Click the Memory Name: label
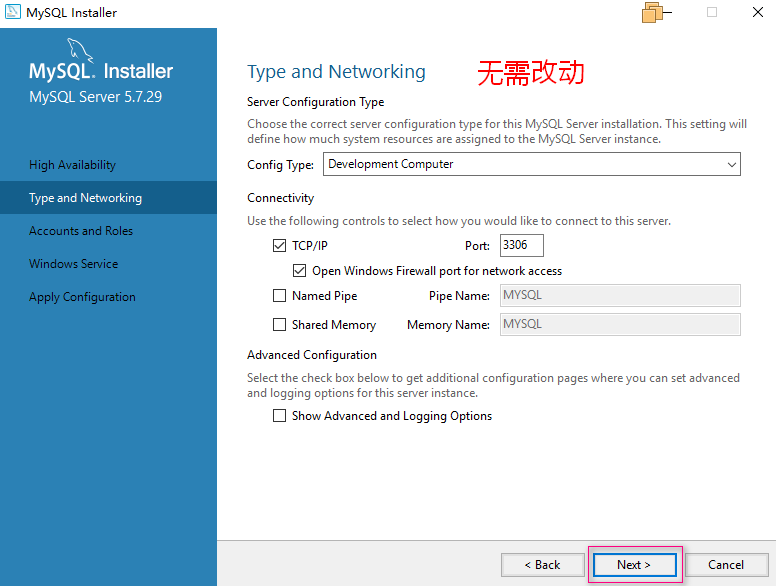Viewport: 776px width, 586px height. point(448,325)
